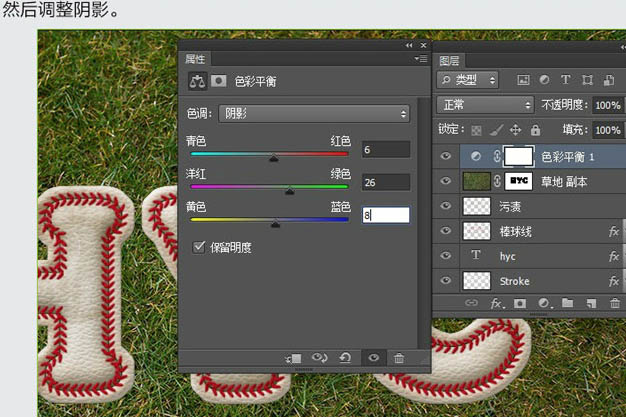Toggle adjustment layer visibility in Properties footer

click(374, 358)
